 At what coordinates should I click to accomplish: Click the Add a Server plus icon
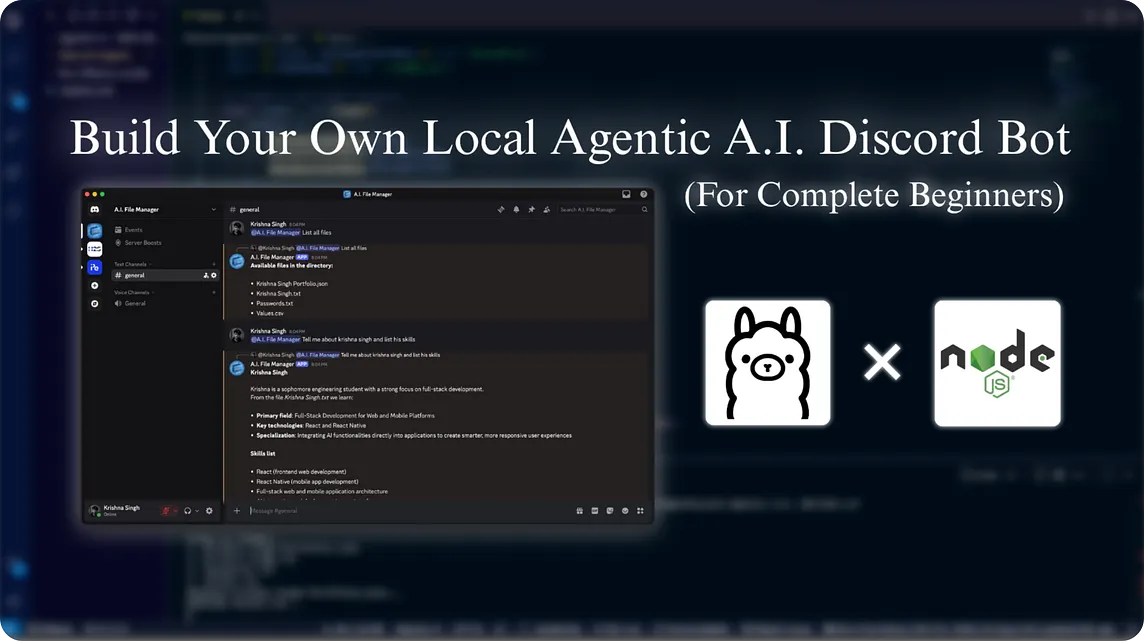(x=94, y=286)
